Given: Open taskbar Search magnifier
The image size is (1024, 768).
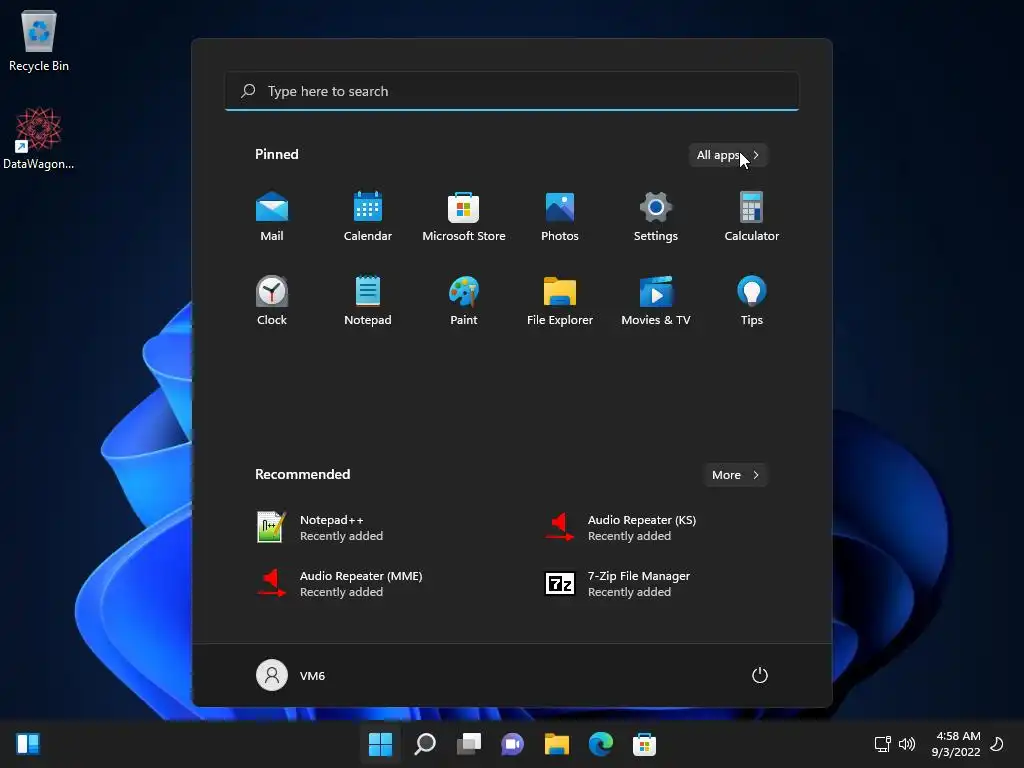Looking at the screenshot, I should 424,744.
